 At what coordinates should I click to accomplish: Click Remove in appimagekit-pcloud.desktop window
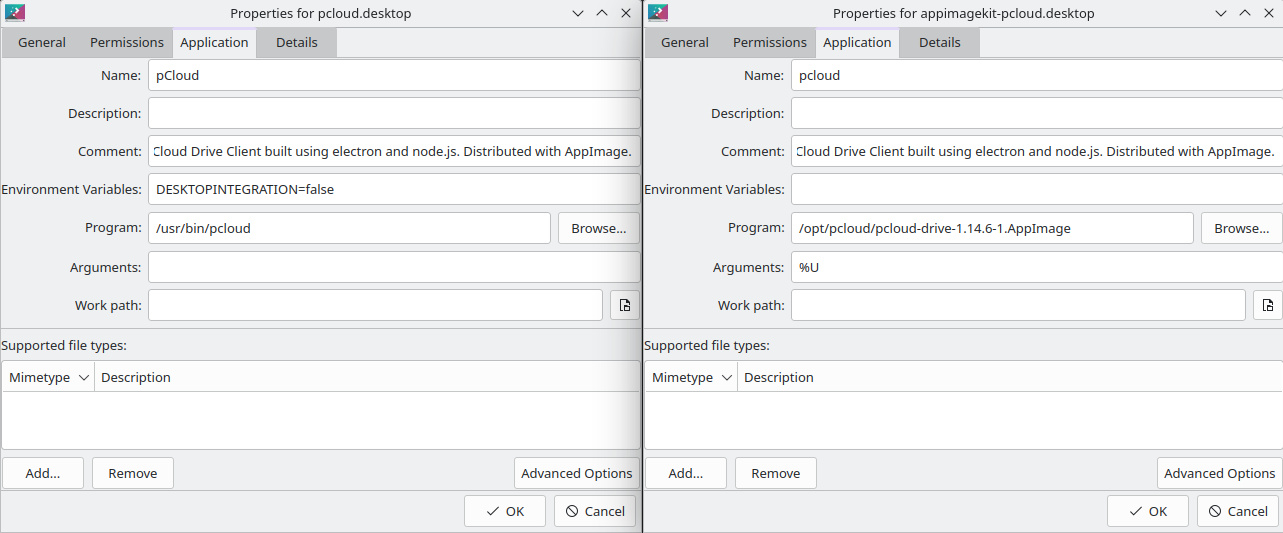tap(776, 473)
